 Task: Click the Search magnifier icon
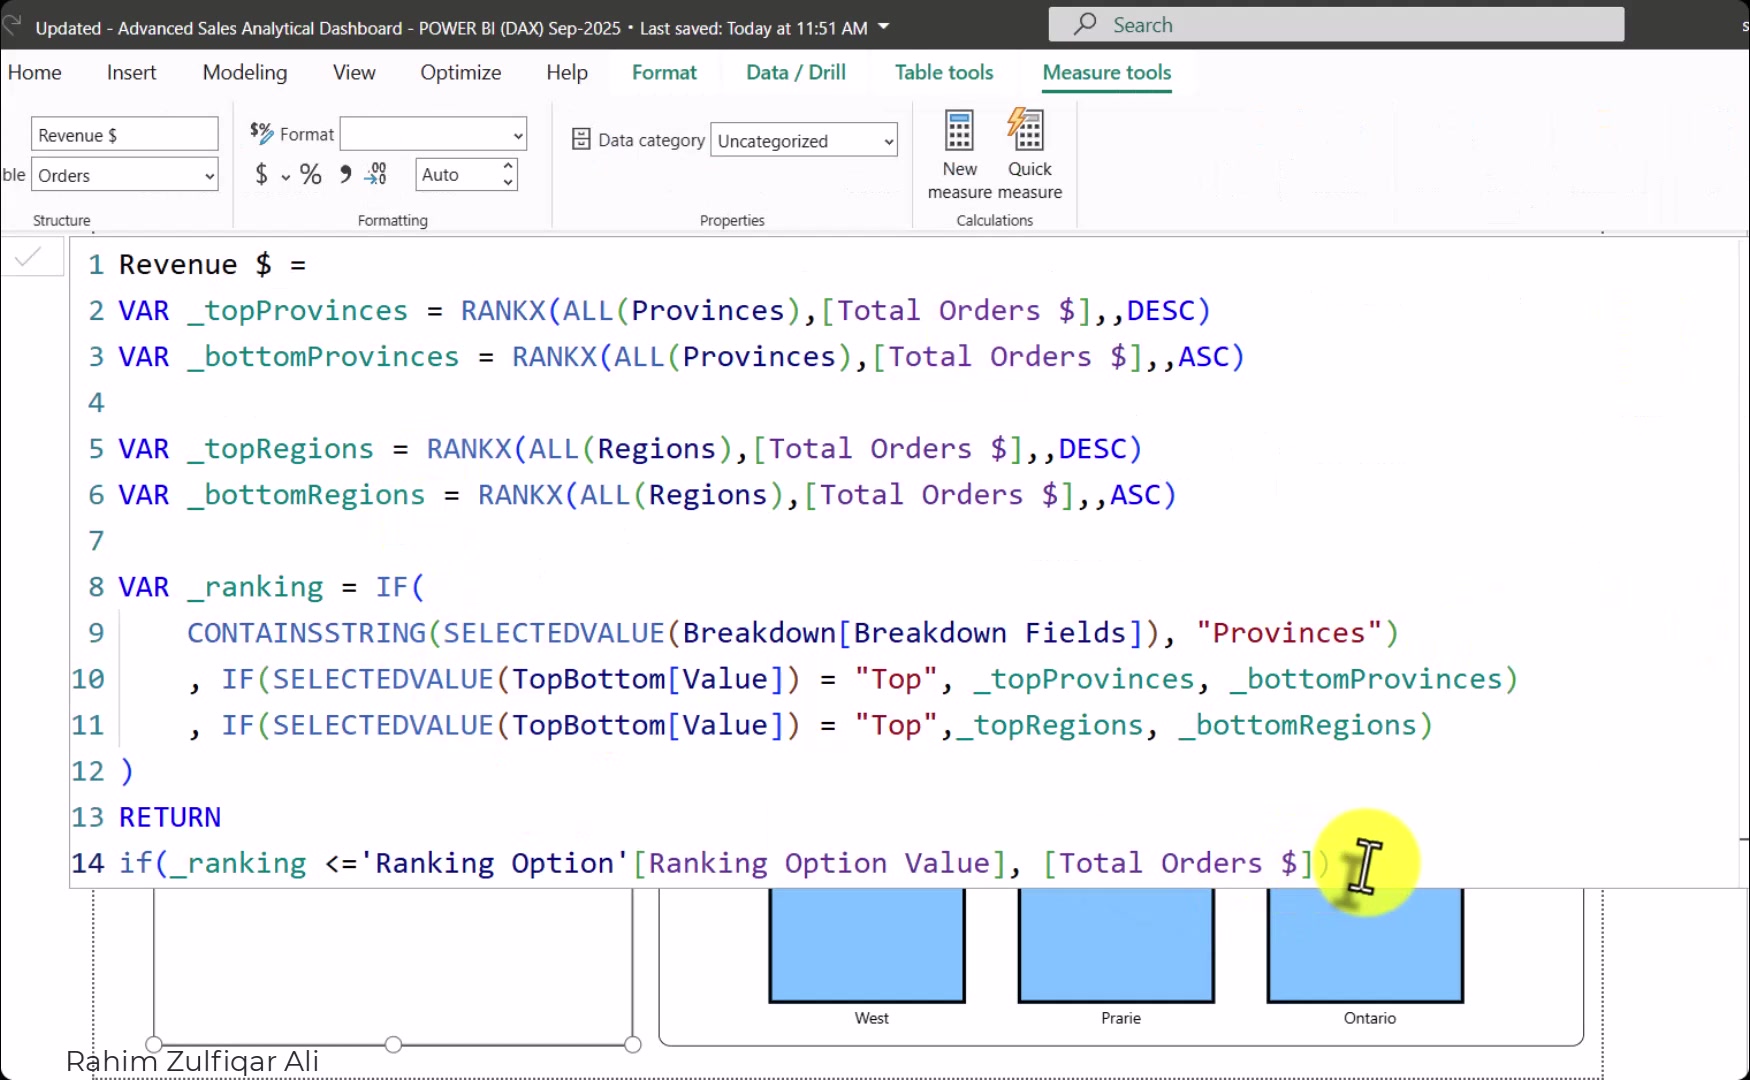[1085, 24]
